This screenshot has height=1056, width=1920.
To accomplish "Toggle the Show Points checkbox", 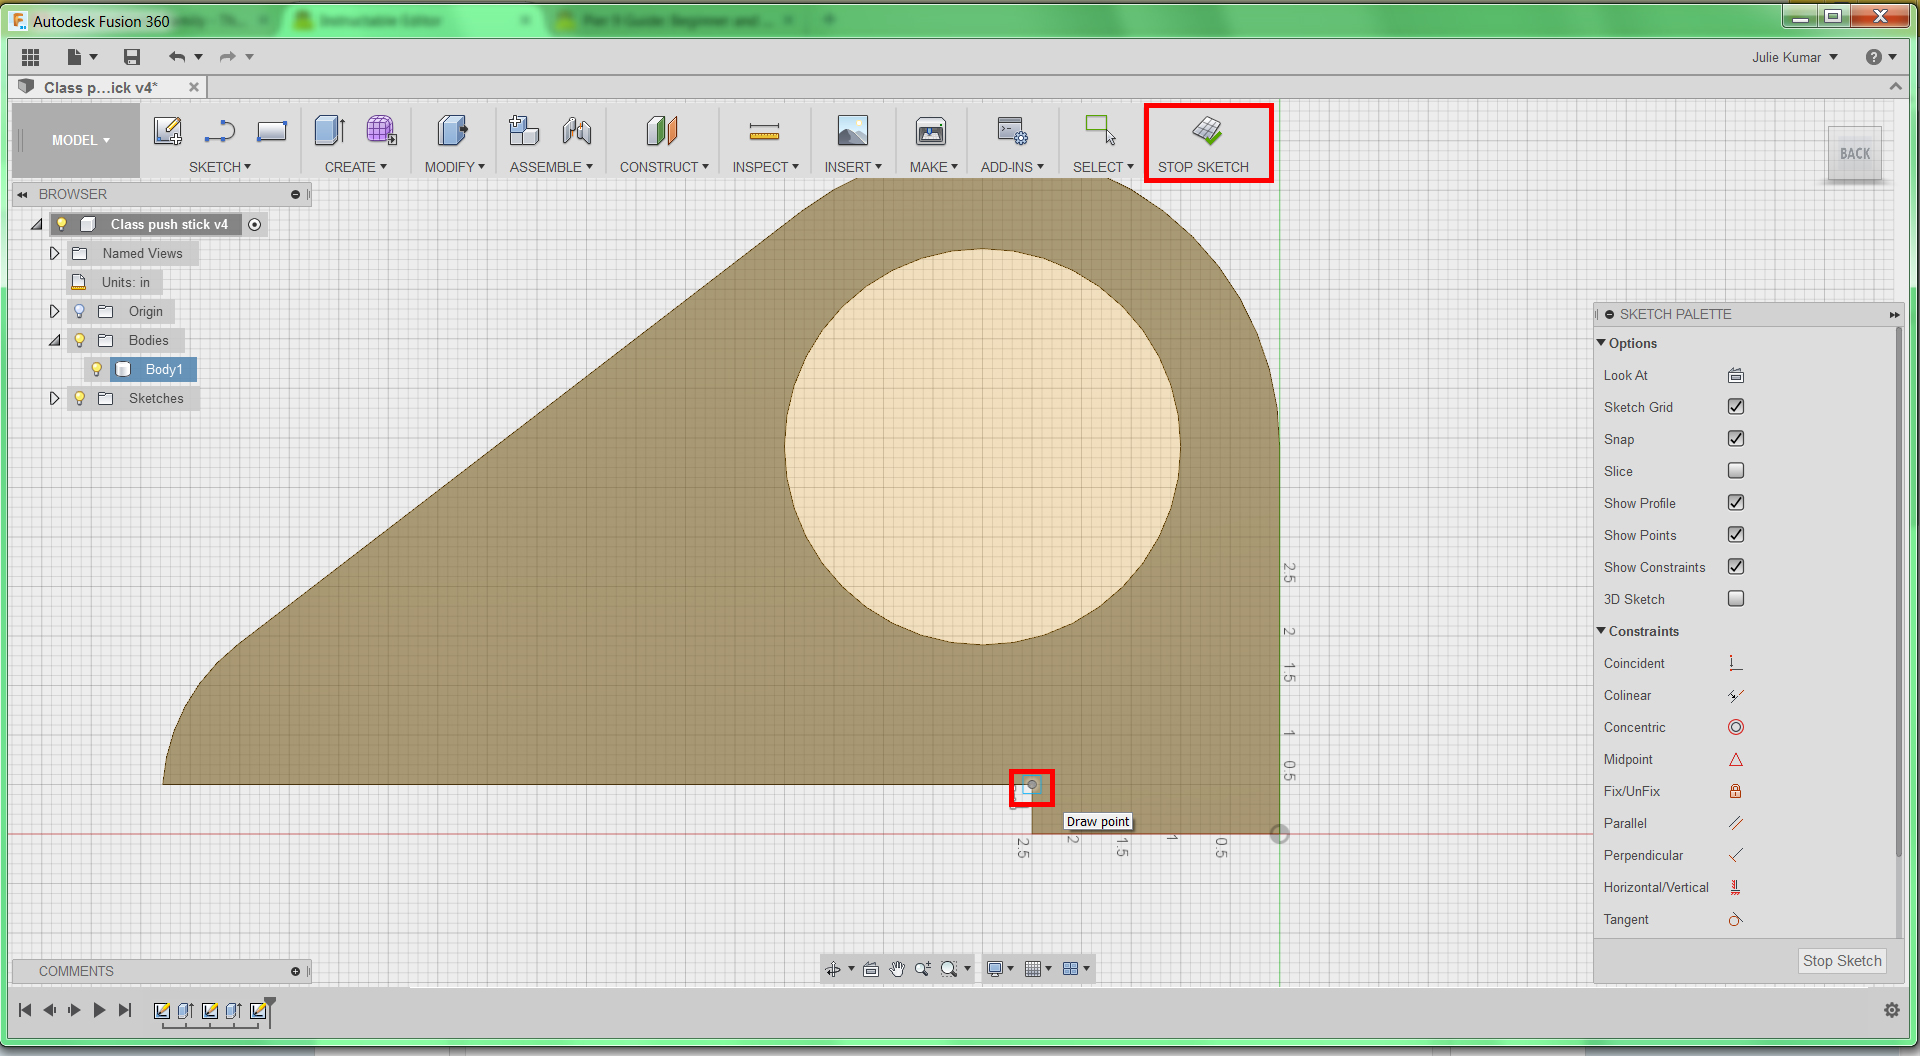I will tap(1736, 535).
